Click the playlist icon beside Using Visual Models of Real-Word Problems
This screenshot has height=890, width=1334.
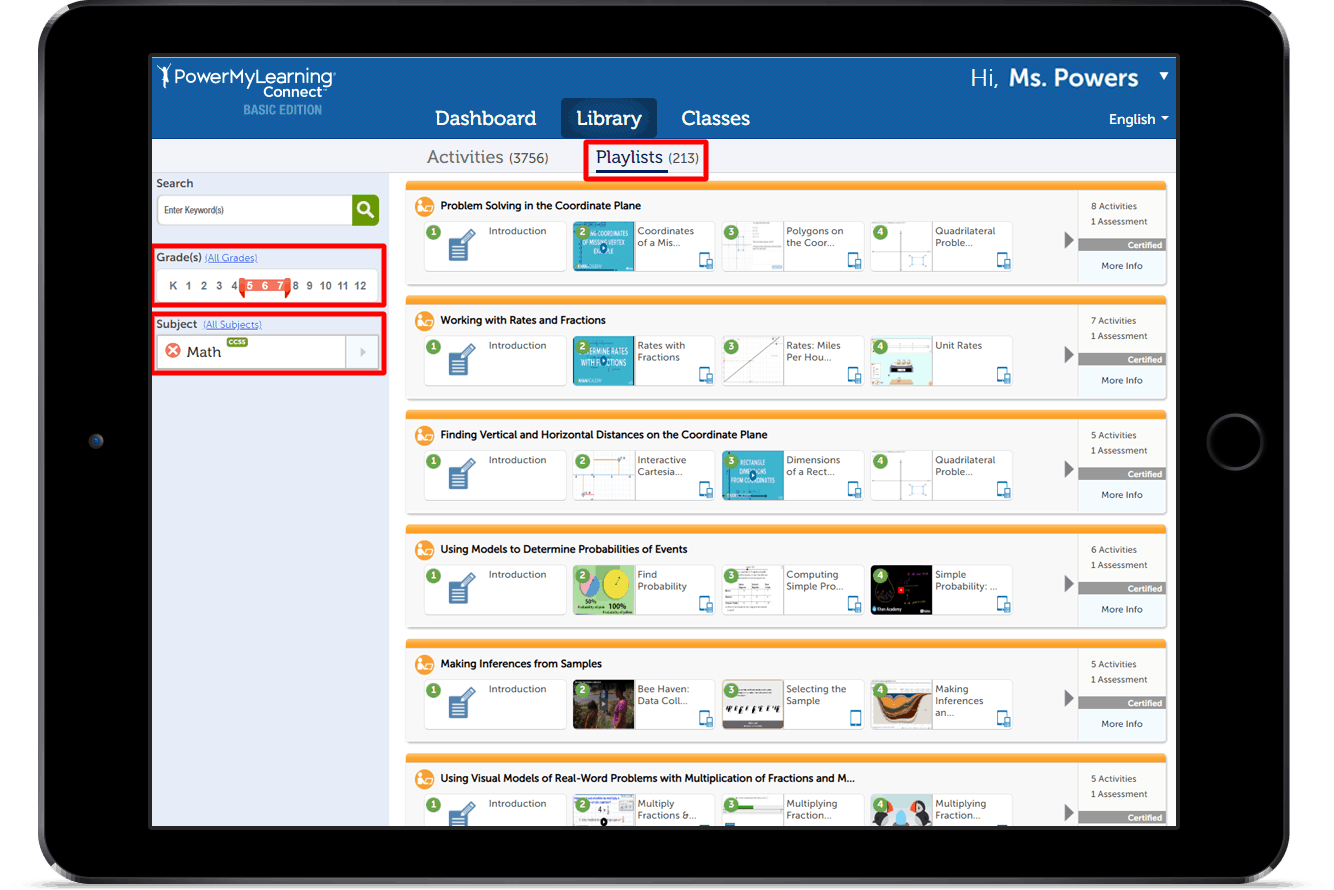click(x=424, y=779)
